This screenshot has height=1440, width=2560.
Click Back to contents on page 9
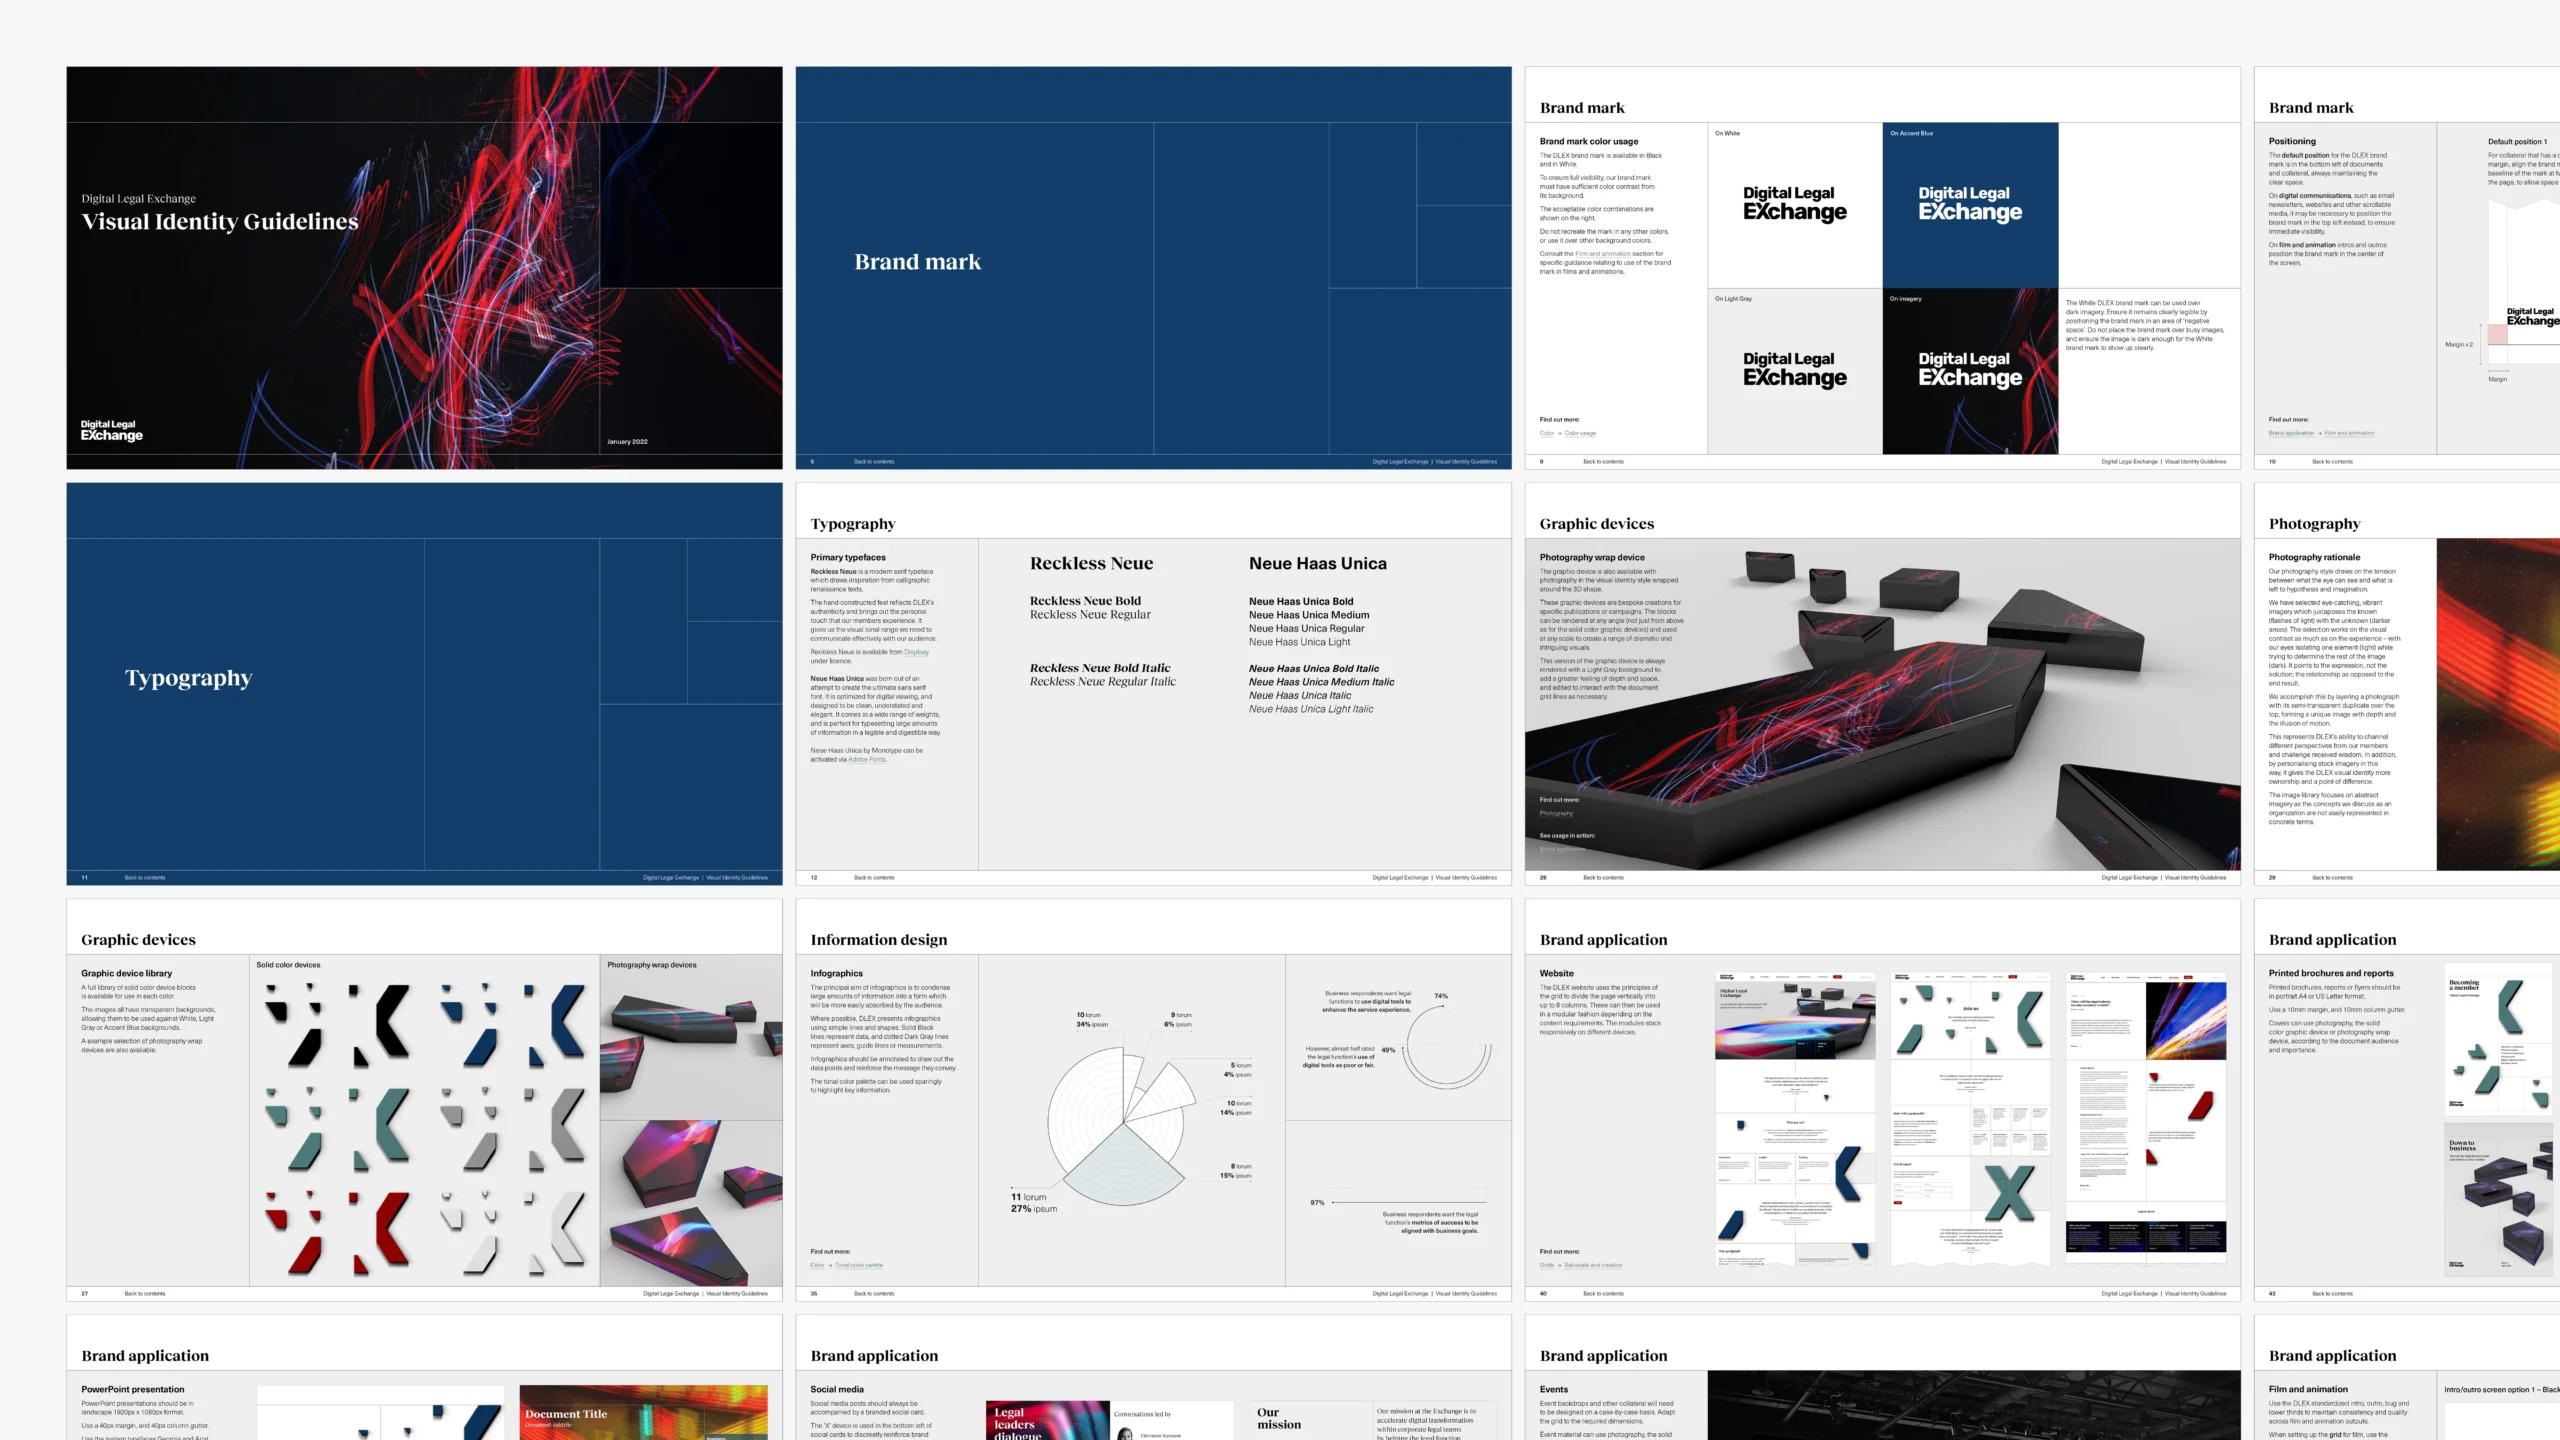click(x=1603, y=462)
